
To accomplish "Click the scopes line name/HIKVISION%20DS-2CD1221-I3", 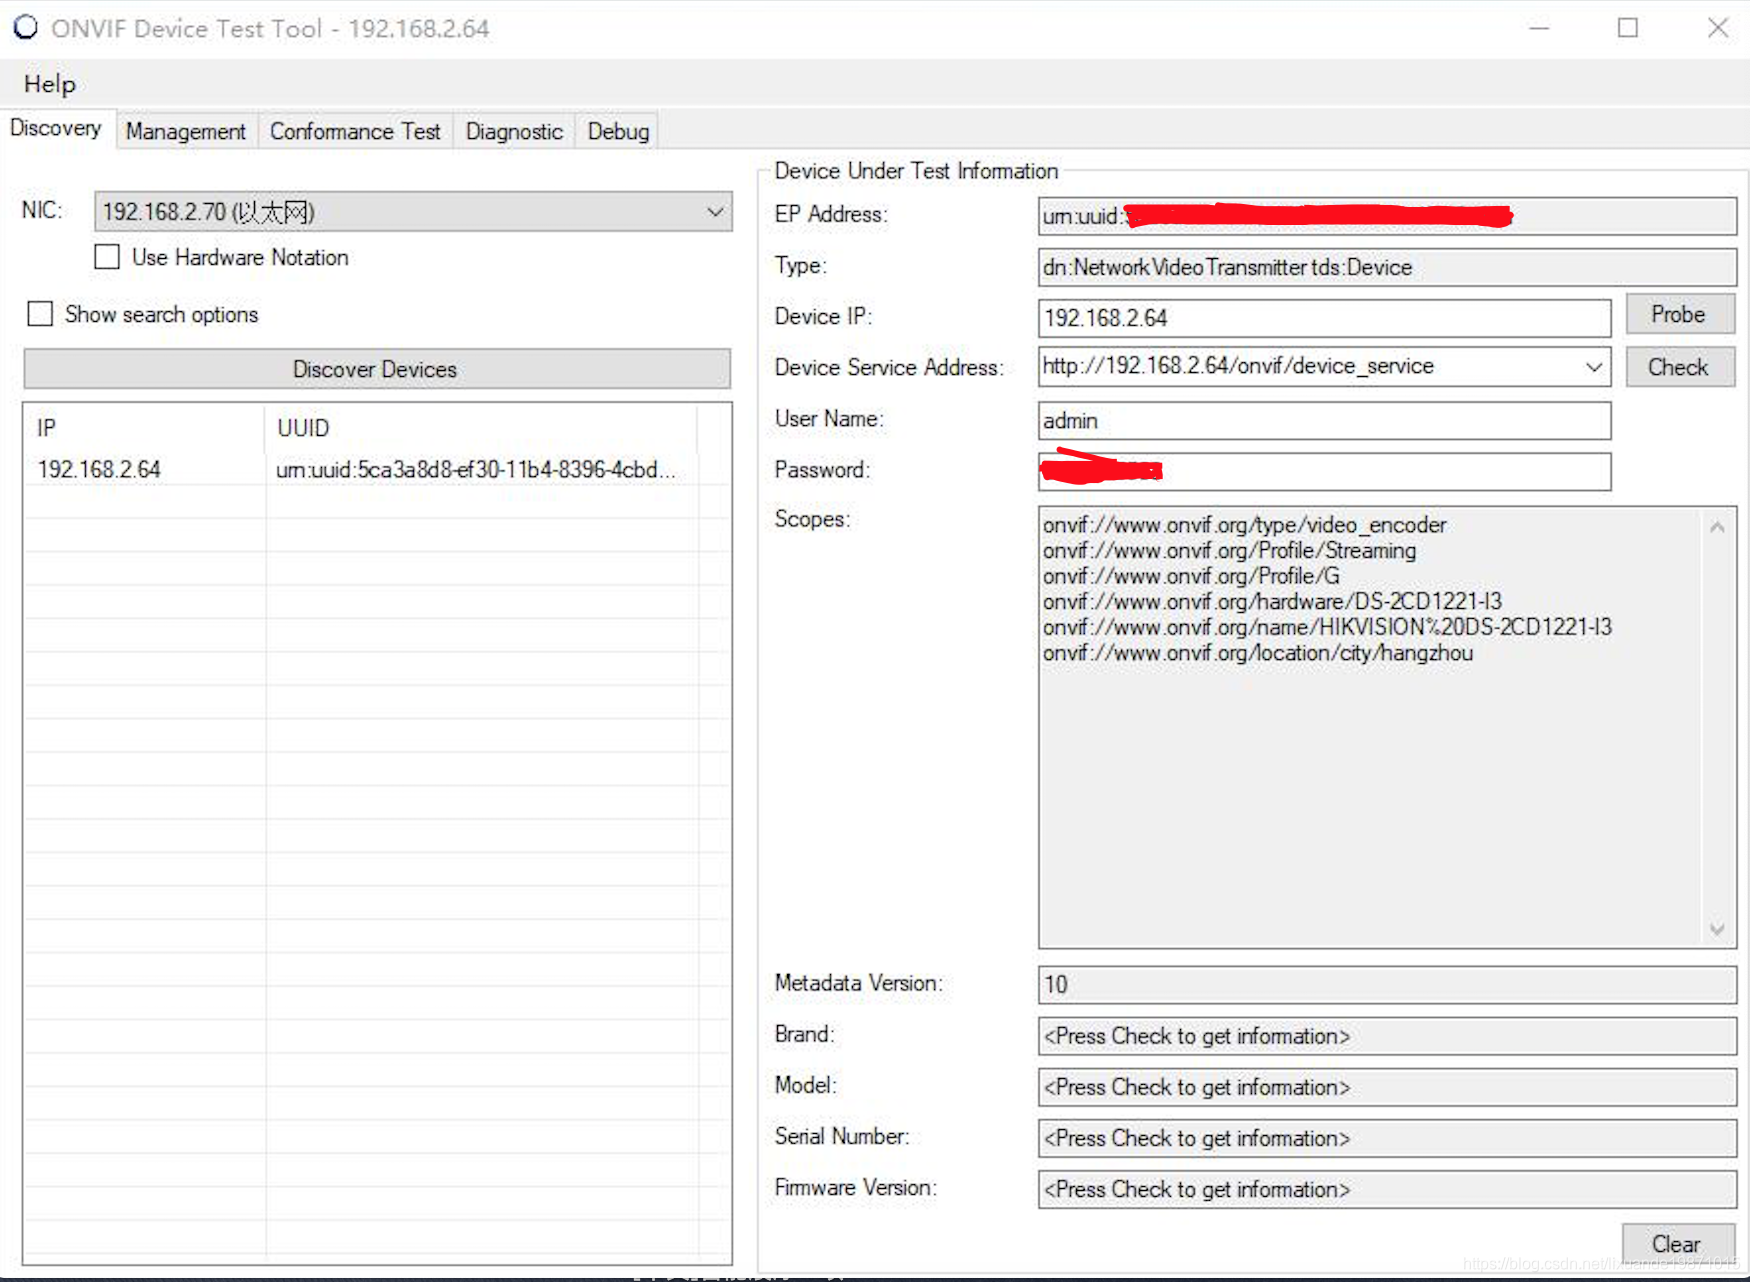I will coord(1328,627).
